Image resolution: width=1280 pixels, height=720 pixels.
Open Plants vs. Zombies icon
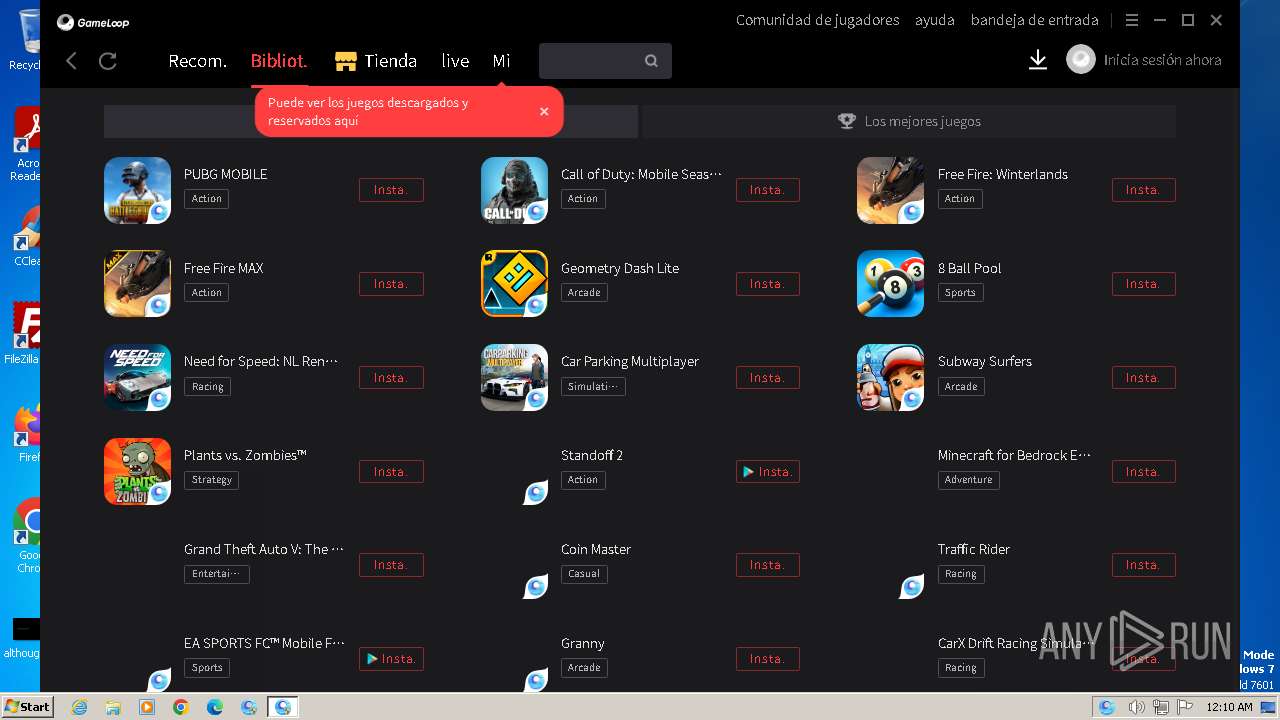[x=137, y=471]
